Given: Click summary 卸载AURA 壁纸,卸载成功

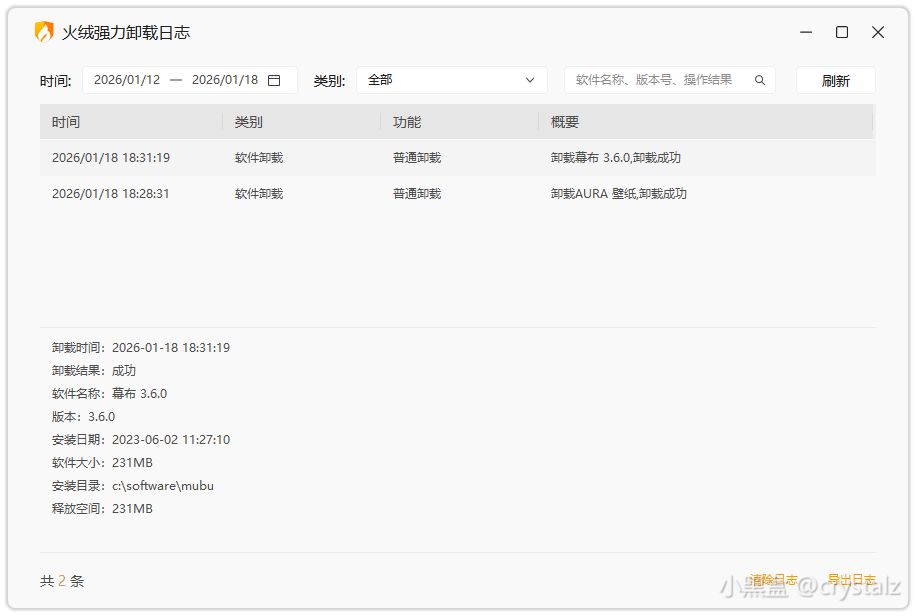Looking at the screenshot, I should point(618,193).
